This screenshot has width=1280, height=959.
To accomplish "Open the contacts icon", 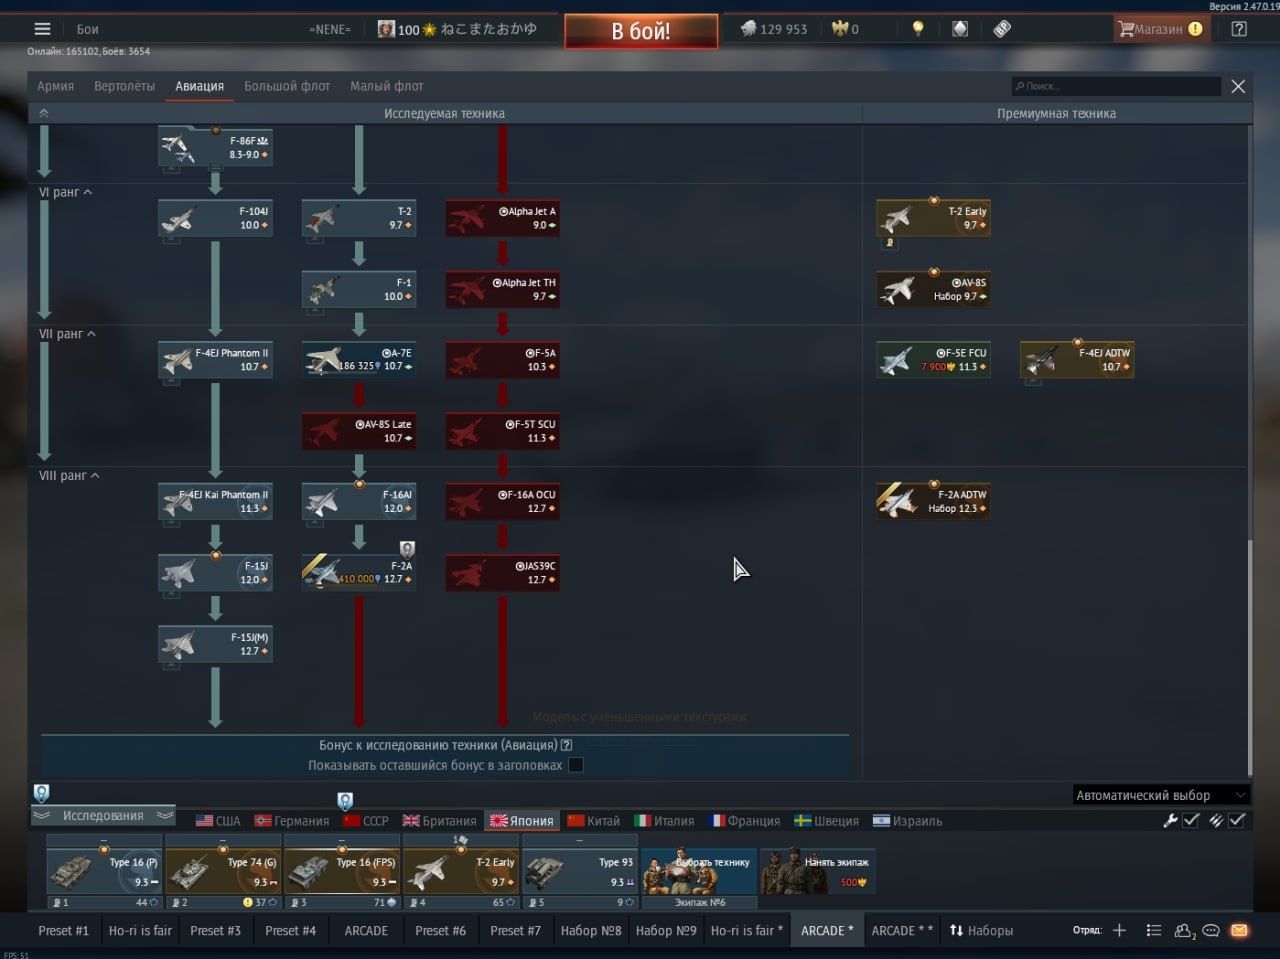I will [x=1185, y=931].
